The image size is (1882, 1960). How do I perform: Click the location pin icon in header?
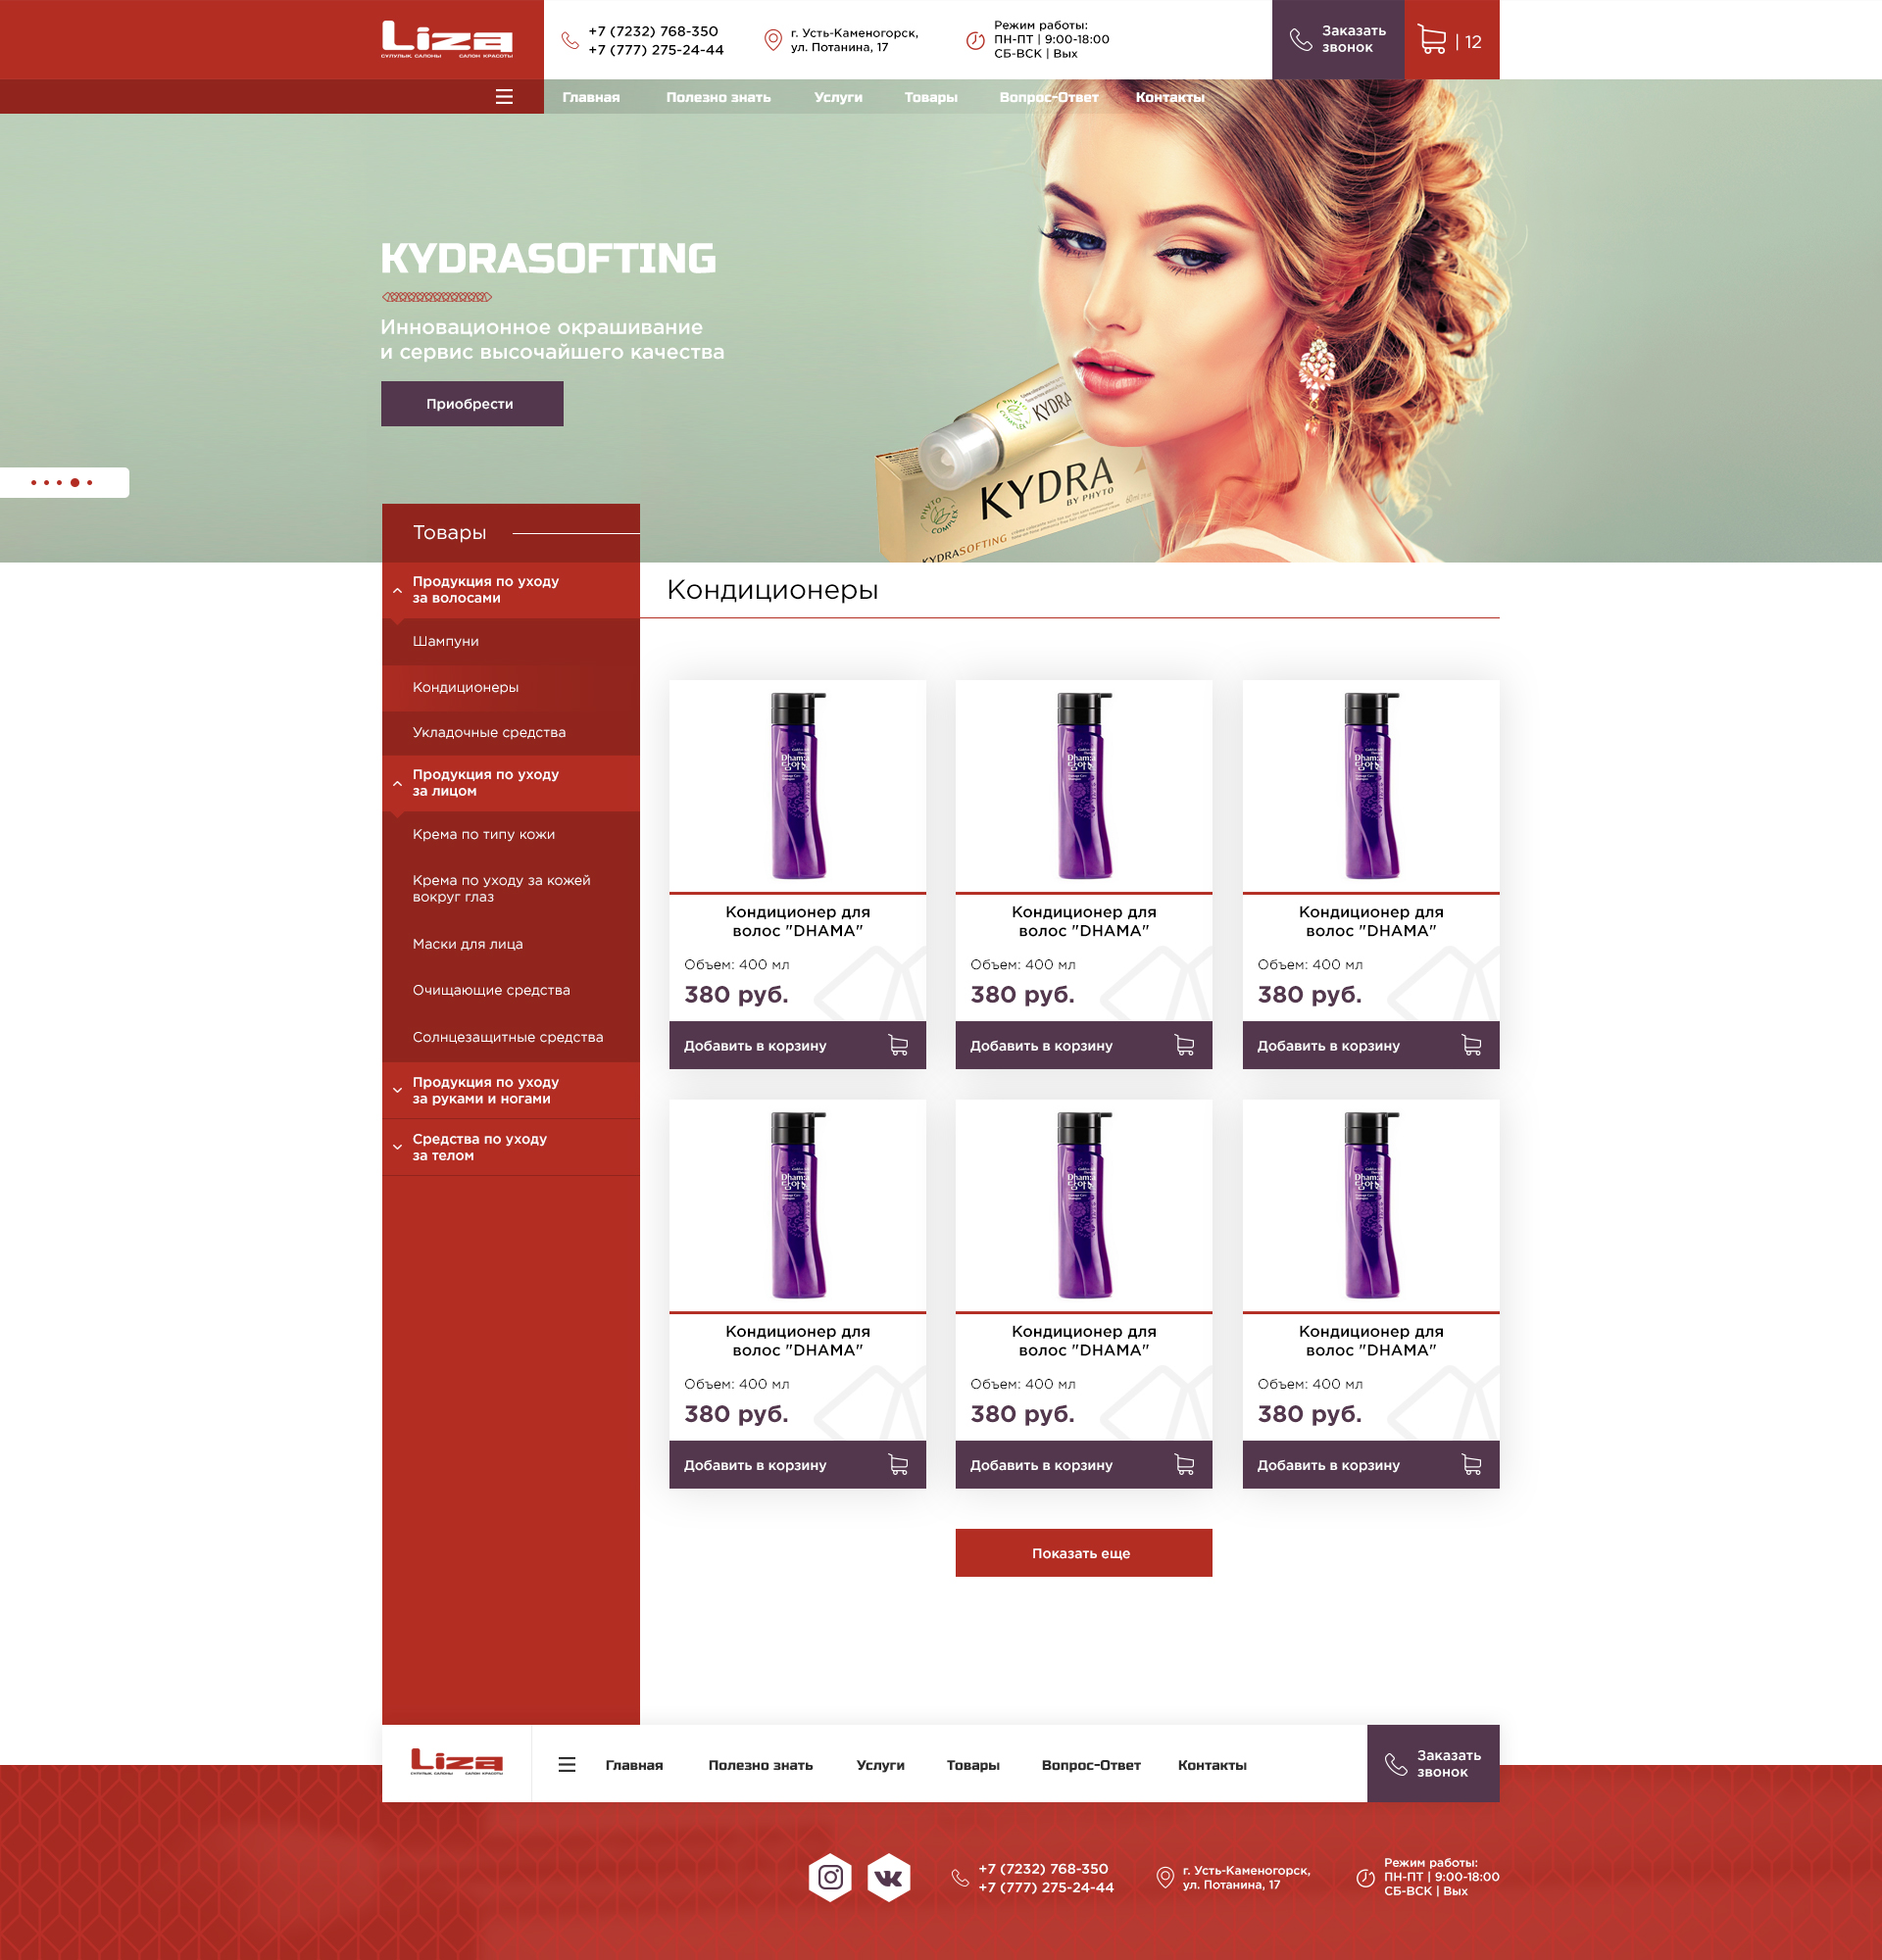(x=773, y=40)
